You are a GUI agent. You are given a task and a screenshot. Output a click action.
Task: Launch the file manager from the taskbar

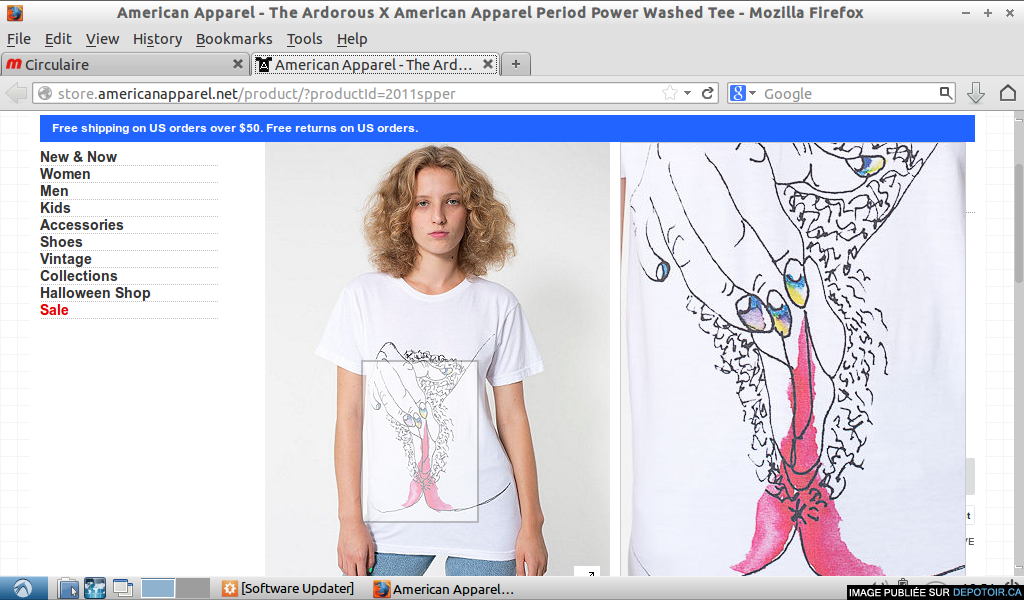67,588
